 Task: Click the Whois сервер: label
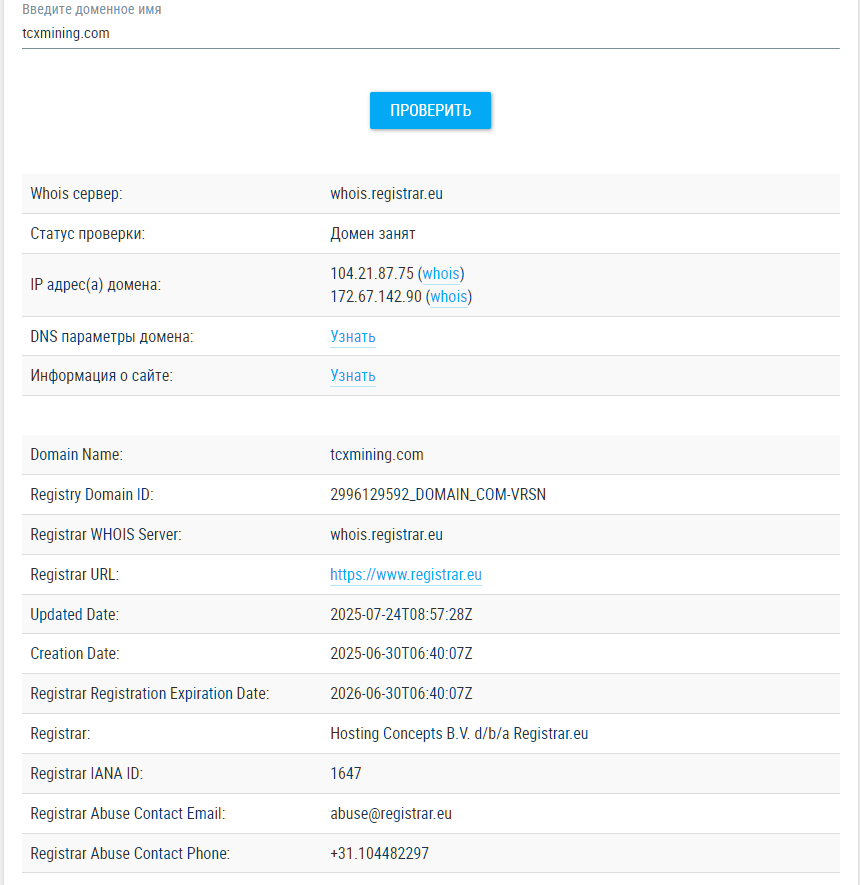(x=76, y=194)
